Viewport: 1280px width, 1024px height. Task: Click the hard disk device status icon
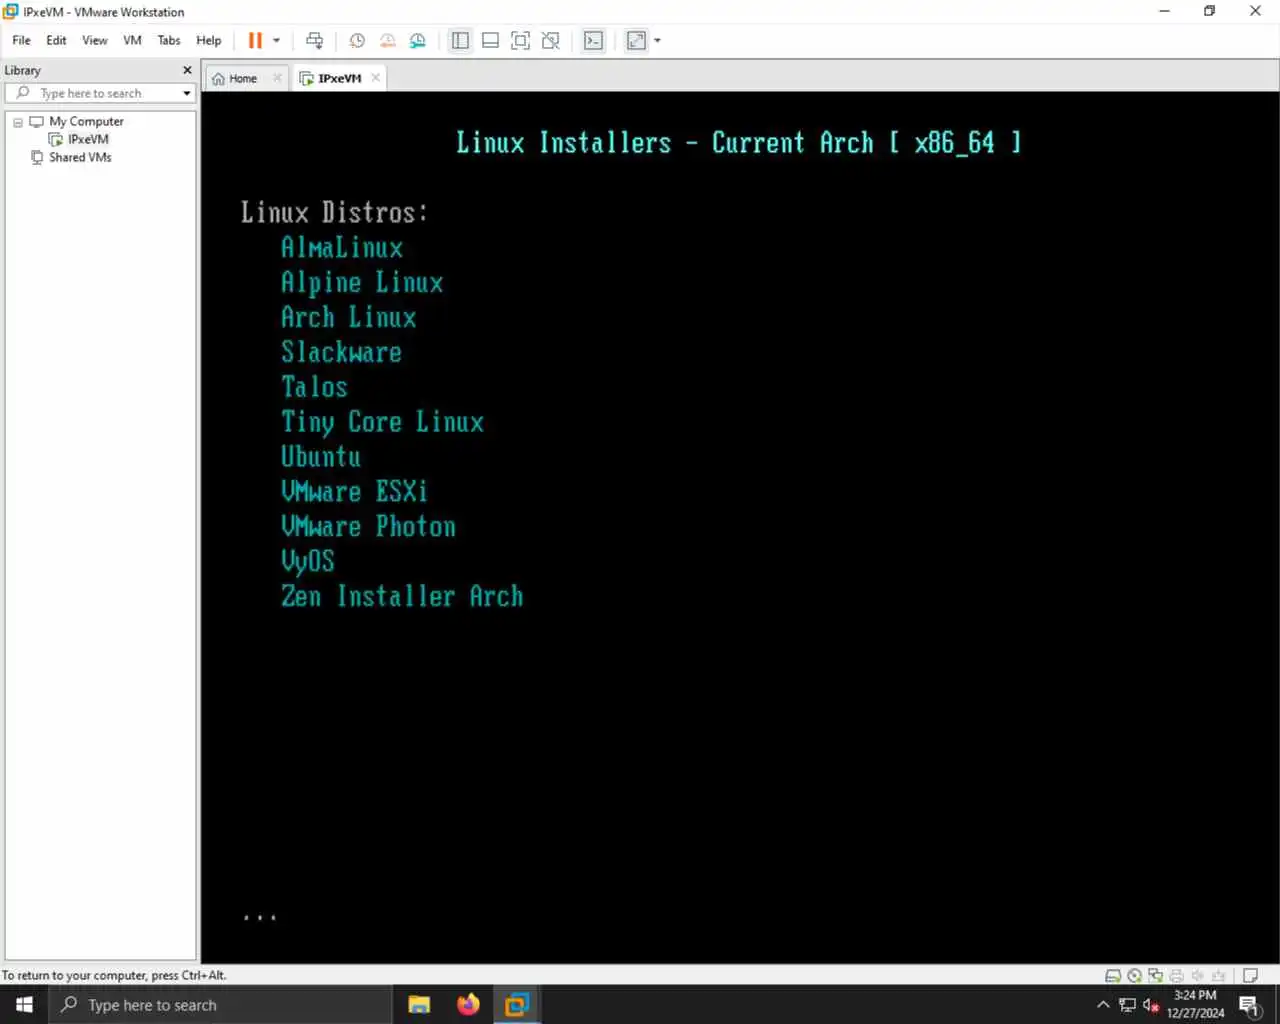pyautogui.click(x=1113, y=976)
